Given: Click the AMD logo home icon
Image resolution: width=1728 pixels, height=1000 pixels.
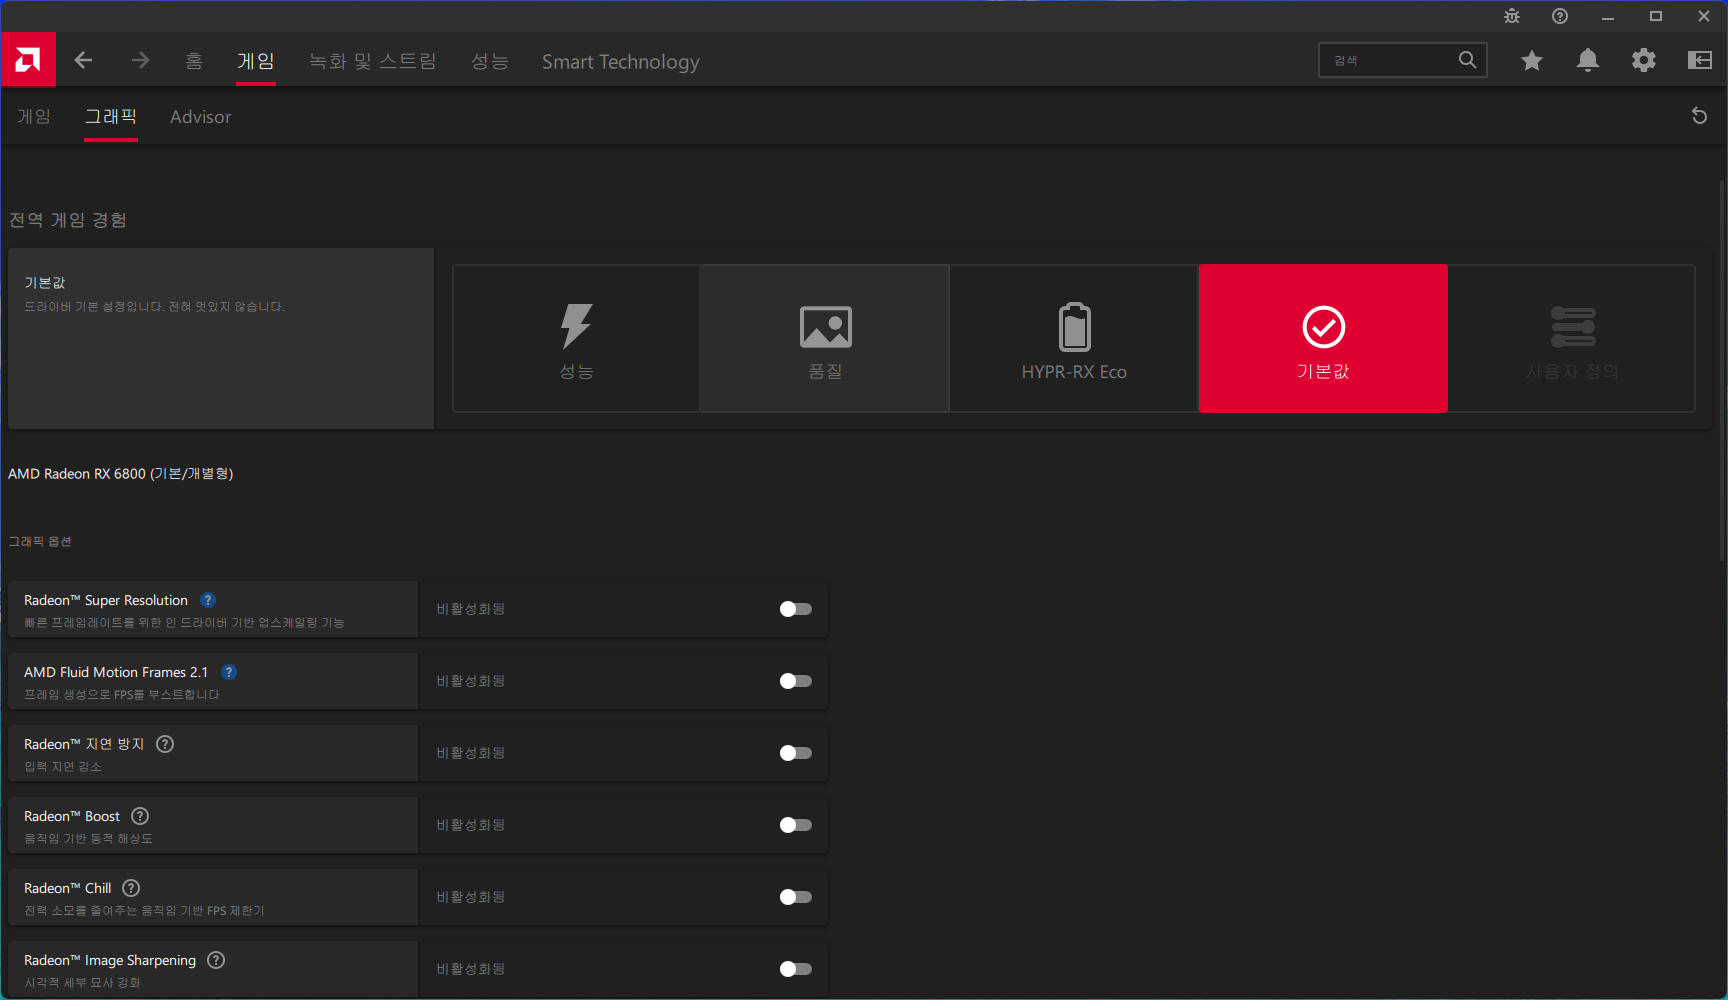Looking at the screenshot, I should pos(28,60).
